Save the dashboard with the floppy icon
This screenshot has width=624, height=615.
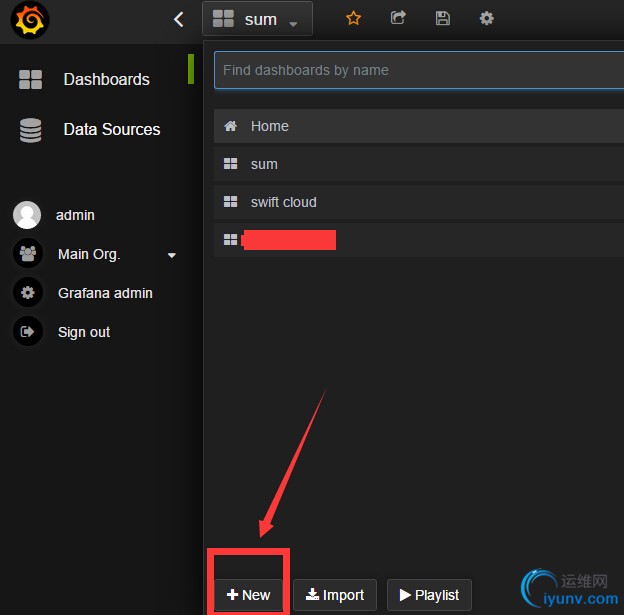pos(443,18)
